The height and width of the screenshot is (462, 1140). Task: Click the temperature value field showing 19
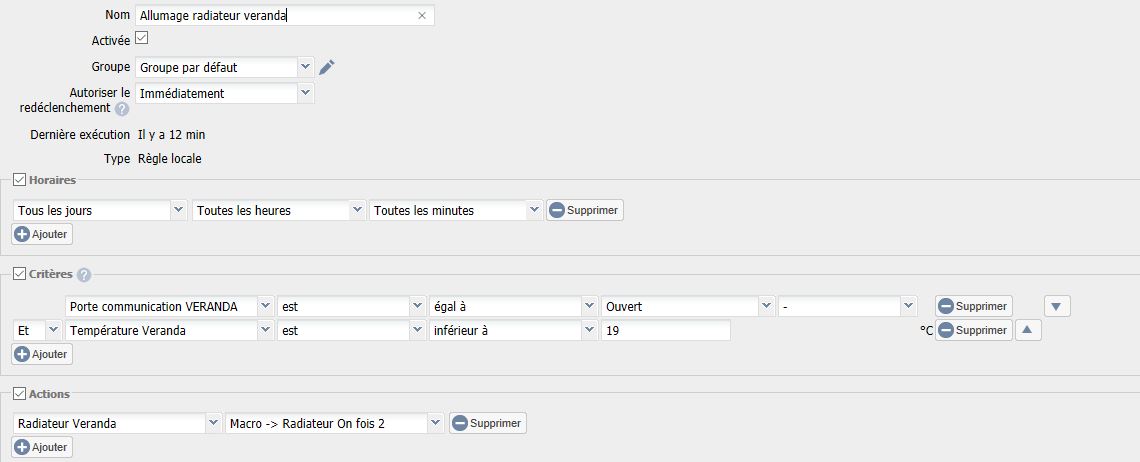tap(665, 330)
